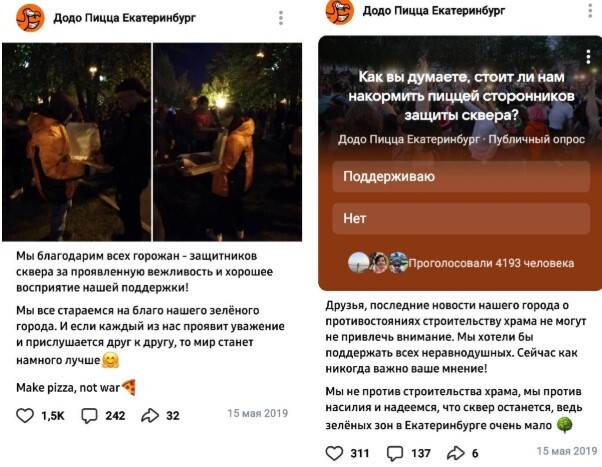Open the left post's three-dot options menu

click(x=281, y=18)
